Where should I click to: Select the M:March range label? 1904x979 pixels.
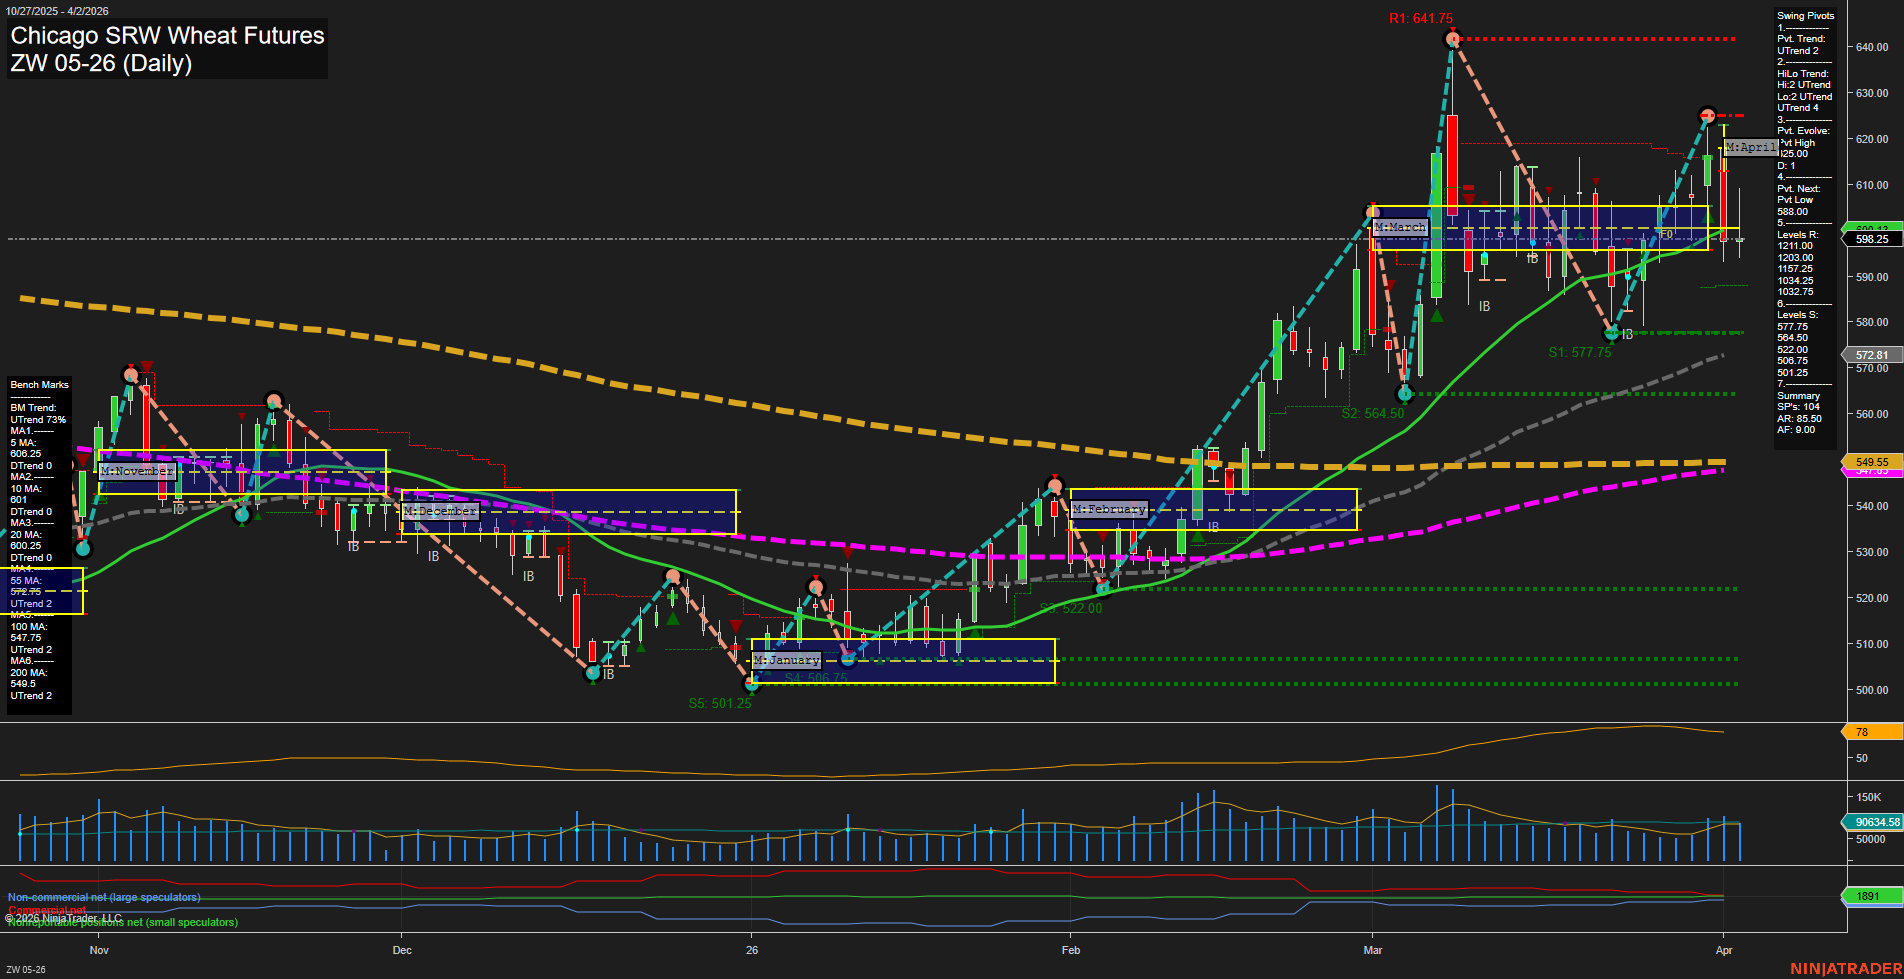click(1400, 228)
